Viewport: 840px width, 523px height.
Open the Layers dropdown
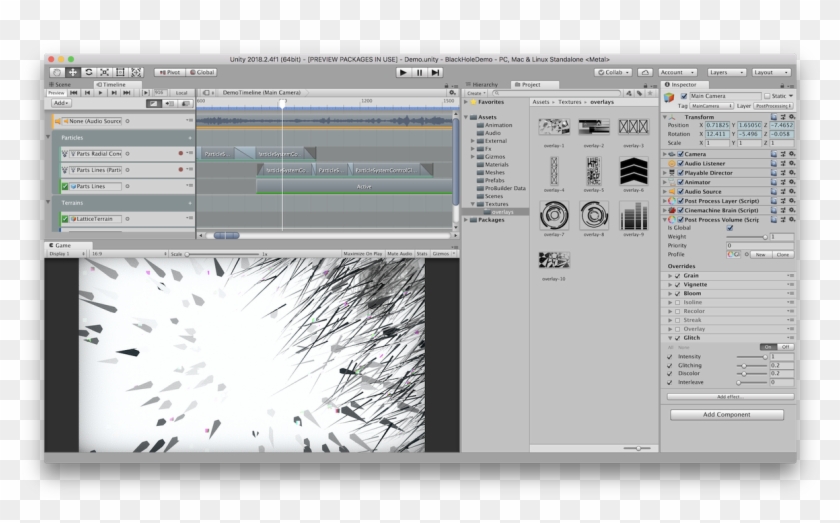click(726, 72)
